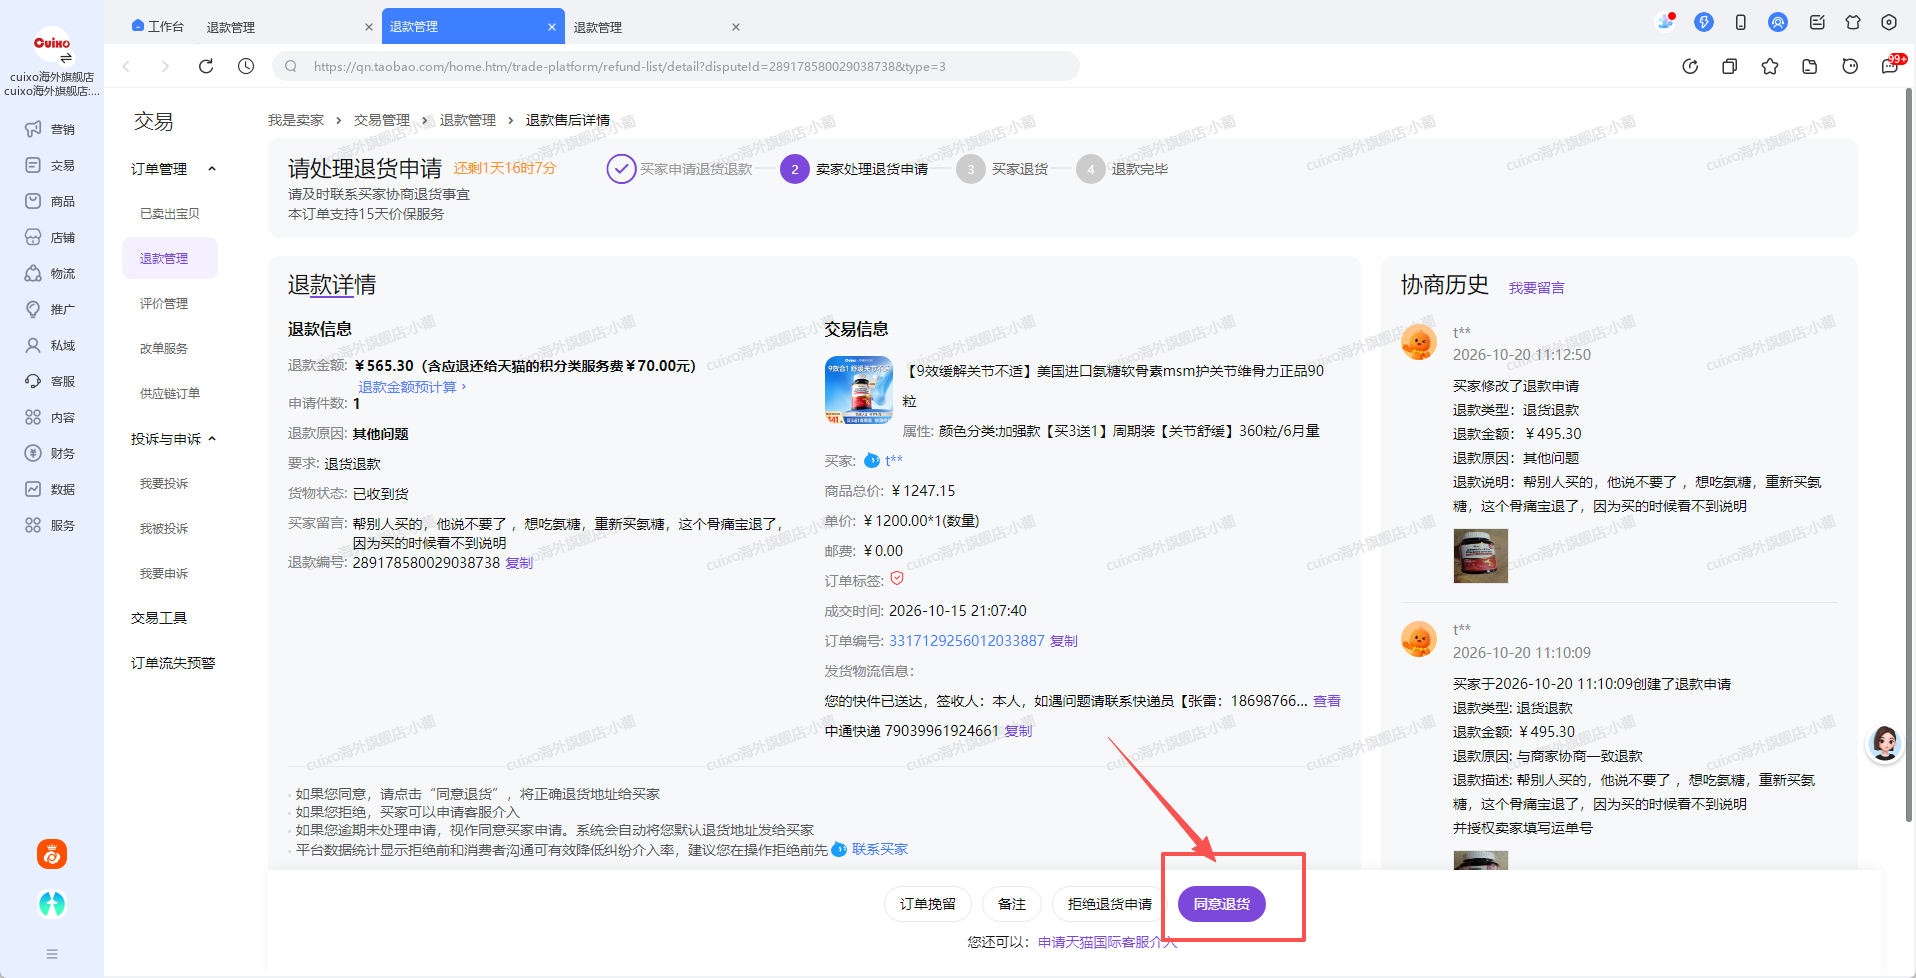
Task: Click the 拒绝退货申请 button
Action: (x=1110, y=904)
